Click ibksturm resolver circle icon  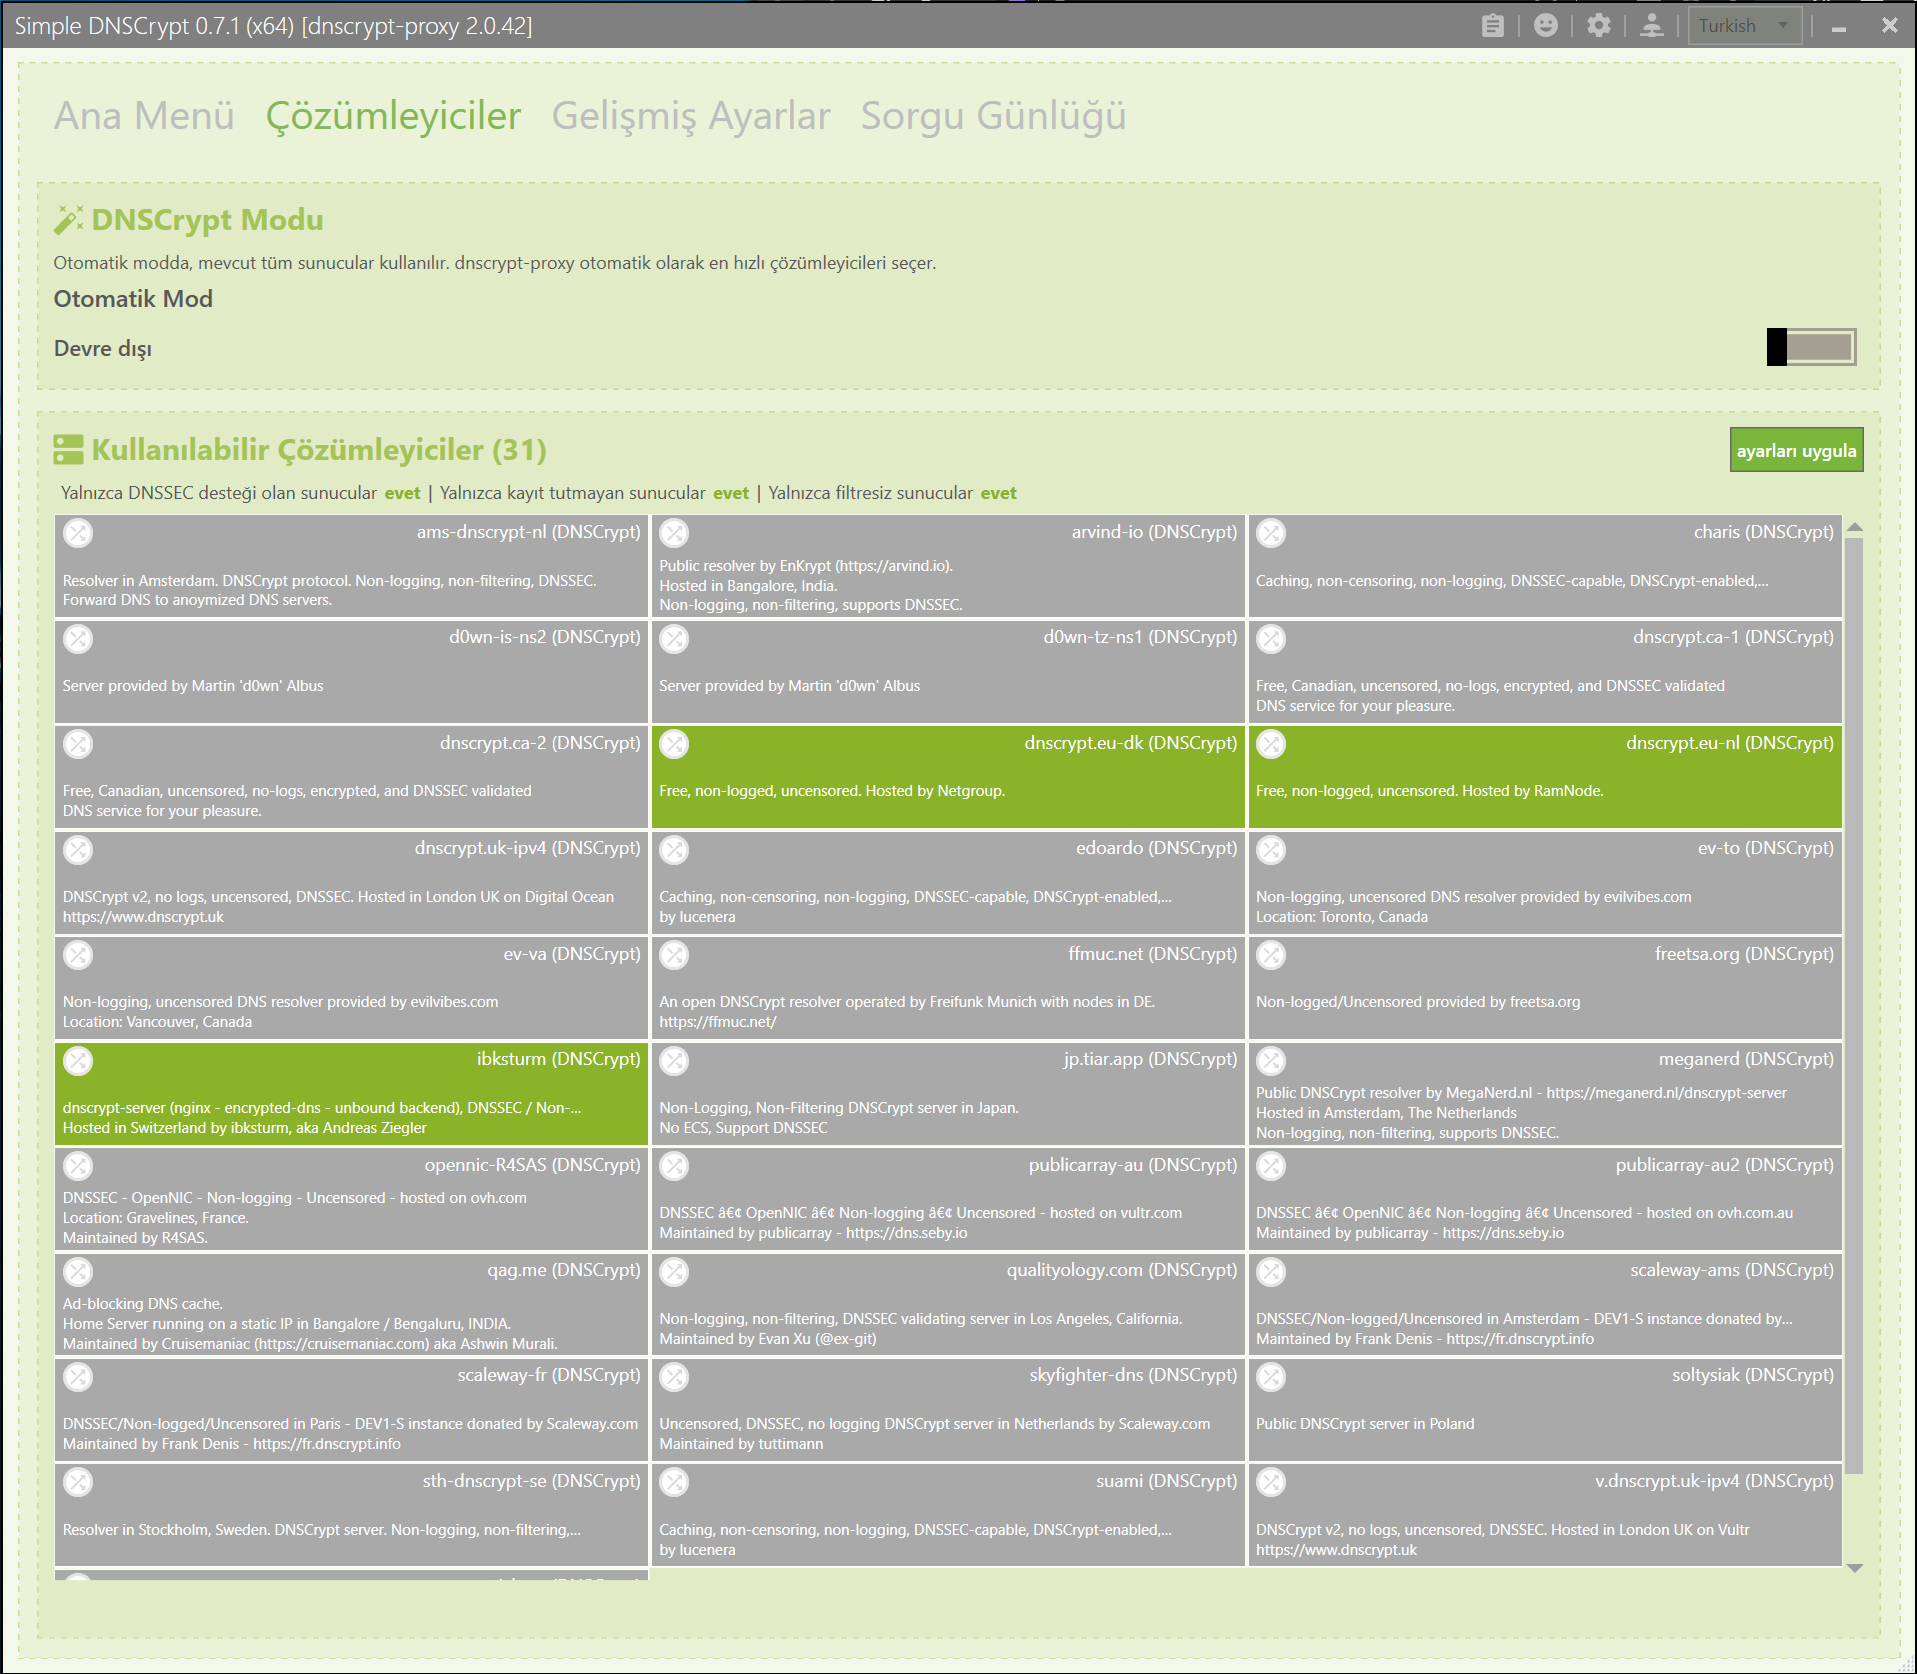coord(78,1060)
